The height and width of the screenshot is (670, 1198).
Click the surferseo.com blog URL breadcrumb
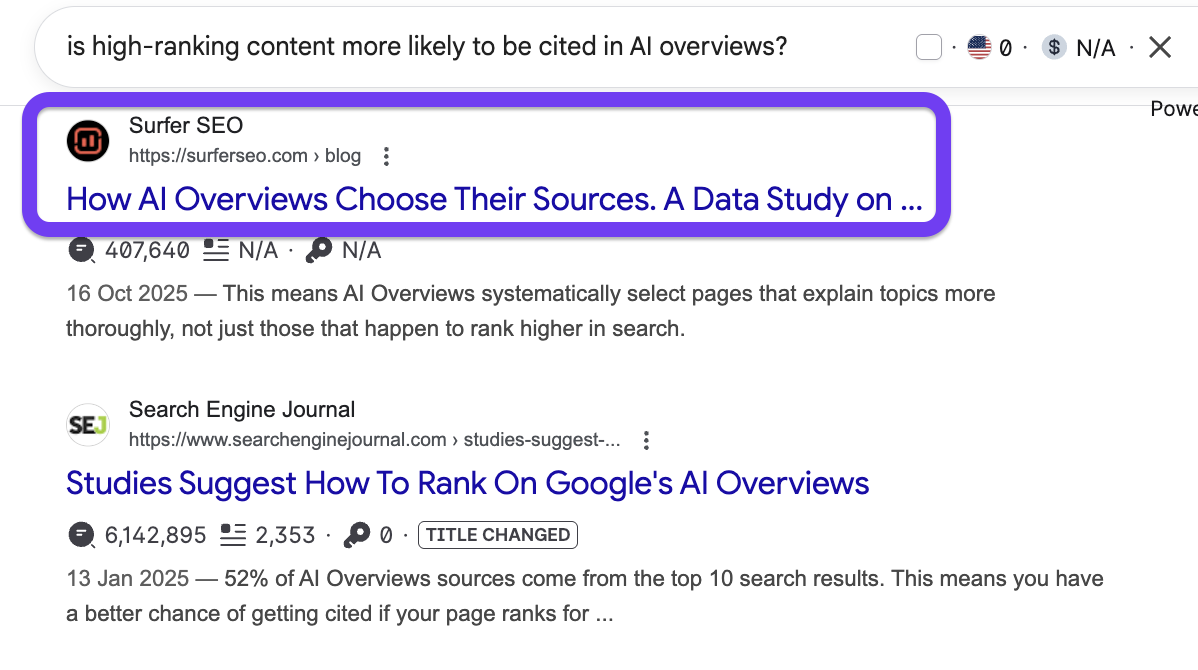(245, 156)
